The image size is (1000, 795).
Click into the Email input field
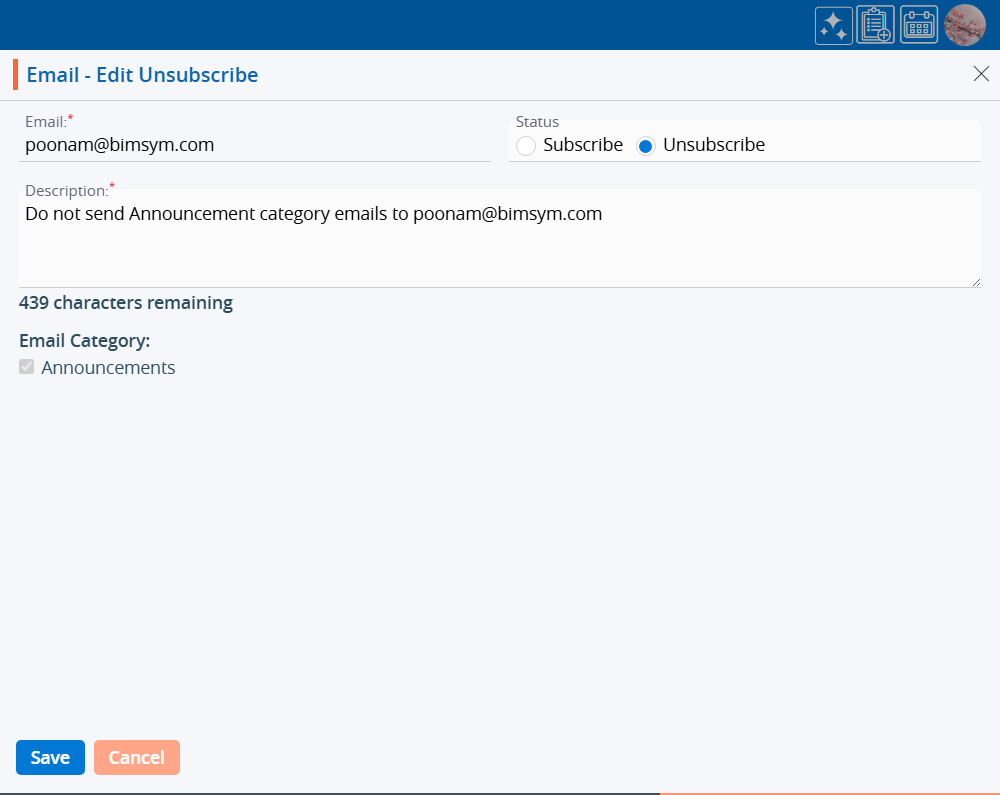255,145
